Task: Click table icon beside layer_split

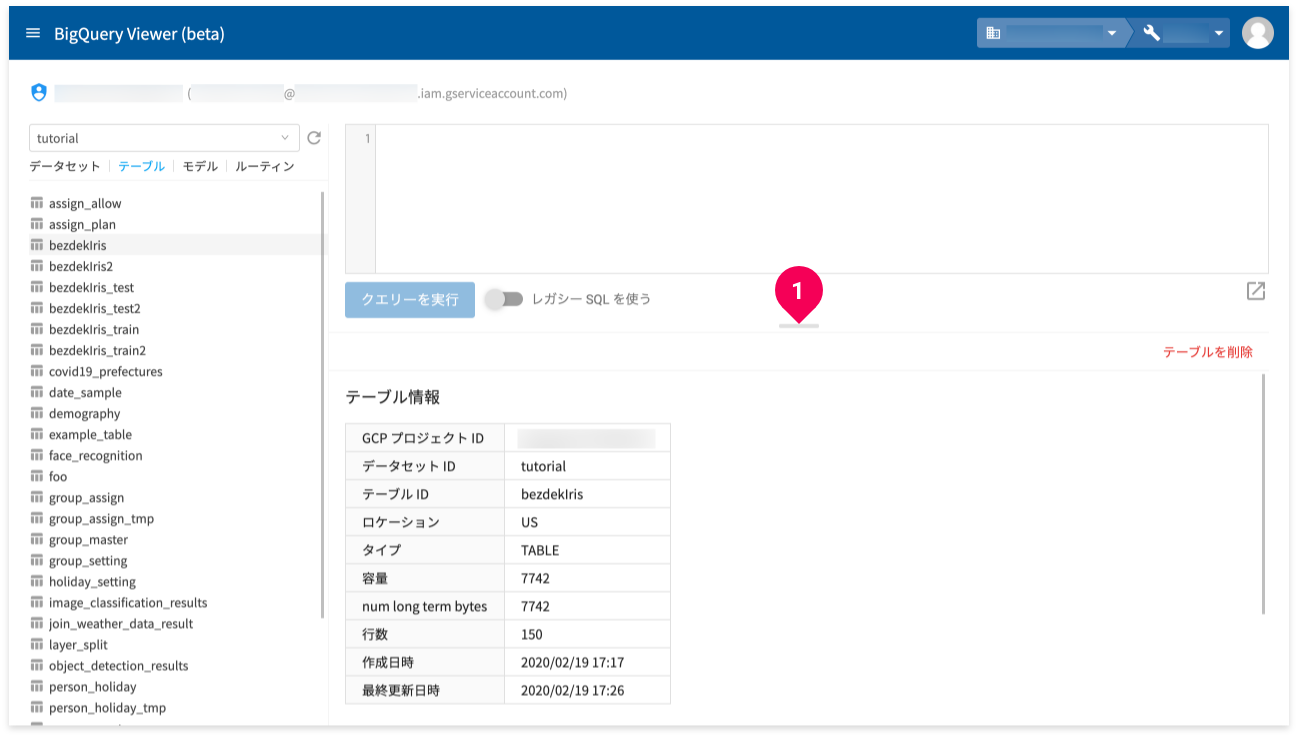Action: click(x=37, y=644)
